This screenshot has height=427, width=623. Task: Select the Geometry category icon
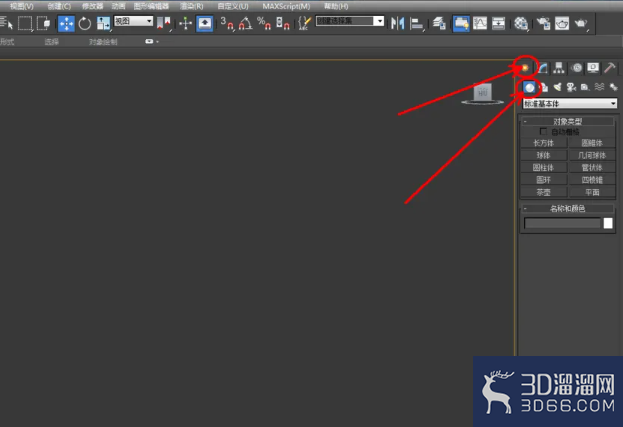click(529, 87)
